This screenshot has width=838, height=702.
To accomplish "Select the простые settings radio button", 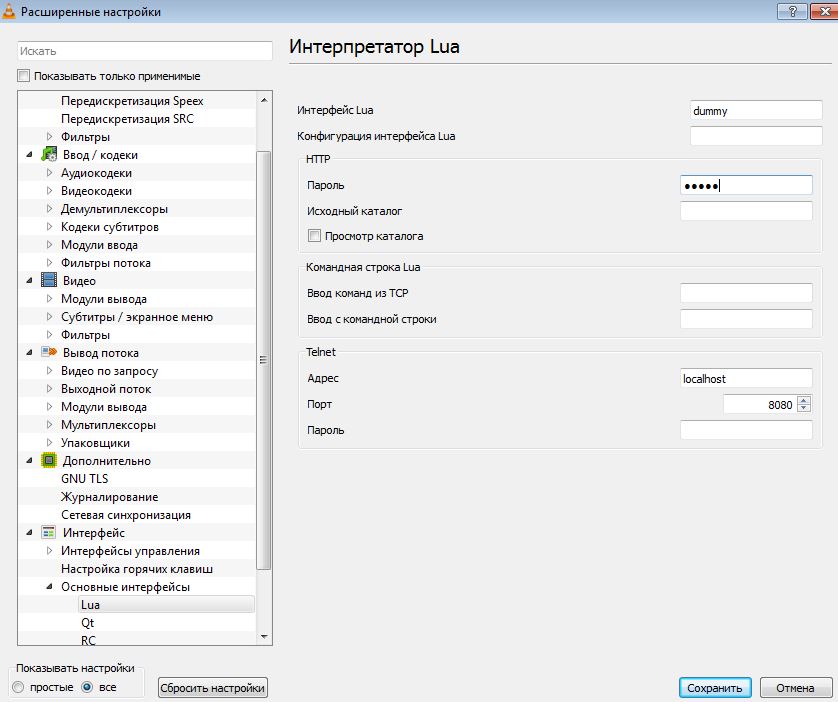I will [x=19, y=687].
